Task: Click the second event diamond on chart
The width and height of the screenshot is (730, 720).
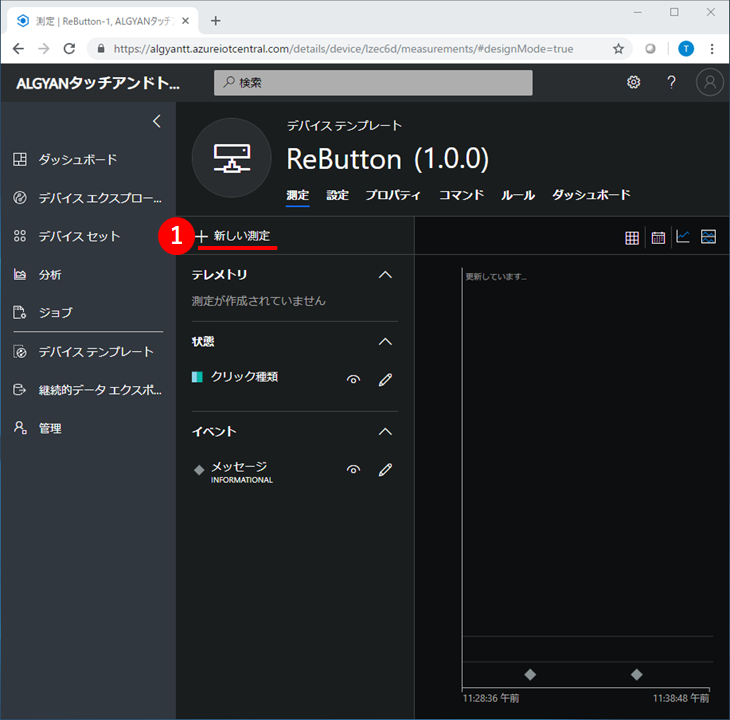Action: click(x=636, y=674)
